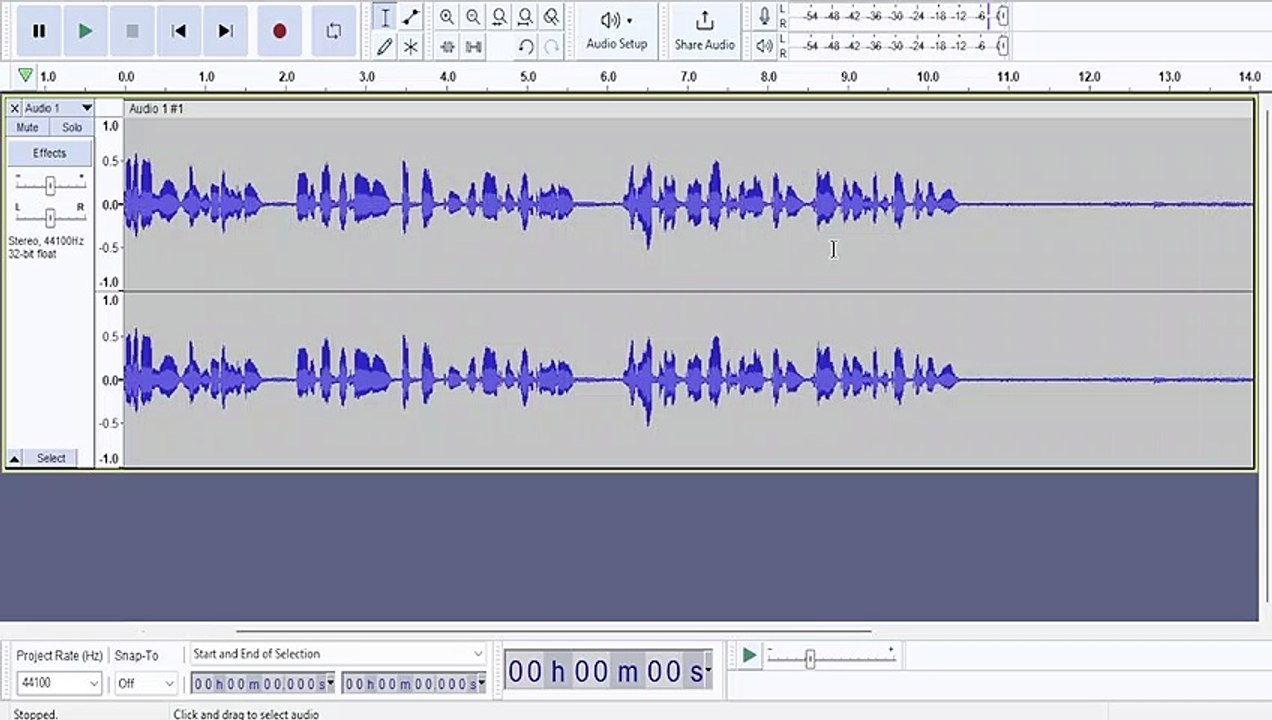The height and width of the screenshot is (720, 1272).
Task: Click the horizontal scrollbar thumb
Action: tap(553, 631)
